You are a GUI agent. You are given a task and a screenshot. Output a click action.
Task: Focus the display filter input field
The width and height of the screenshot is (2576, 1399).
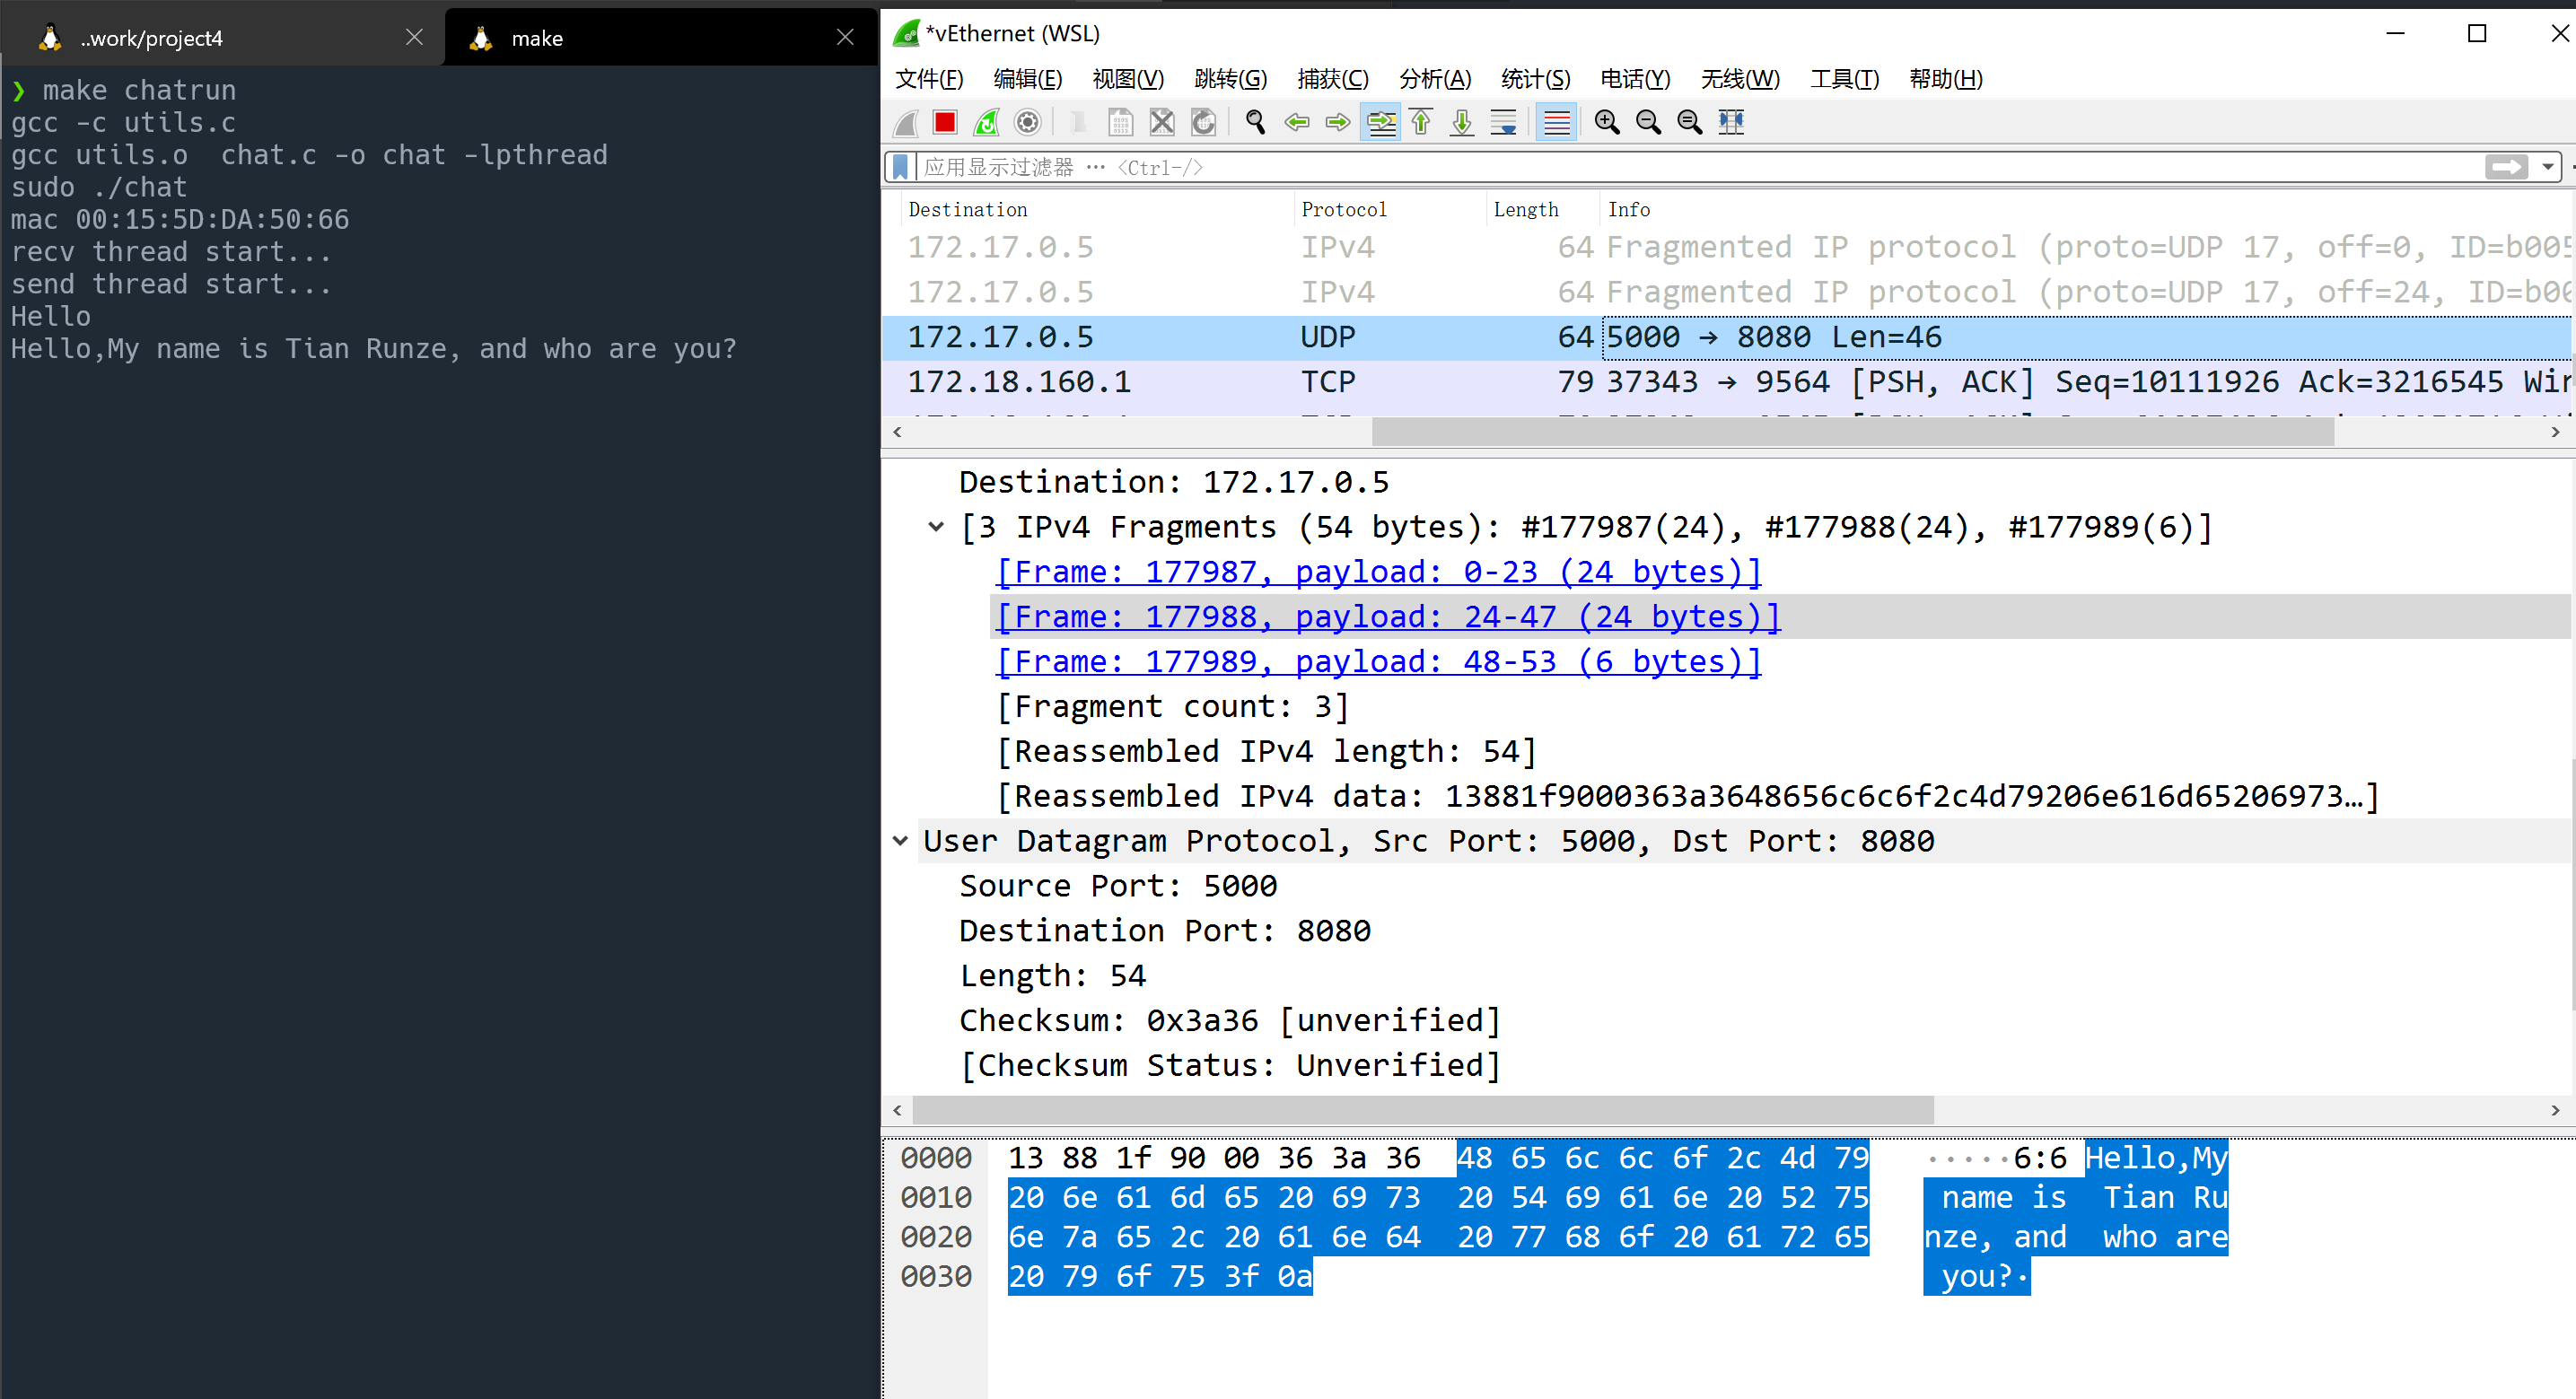[1700, 167]
